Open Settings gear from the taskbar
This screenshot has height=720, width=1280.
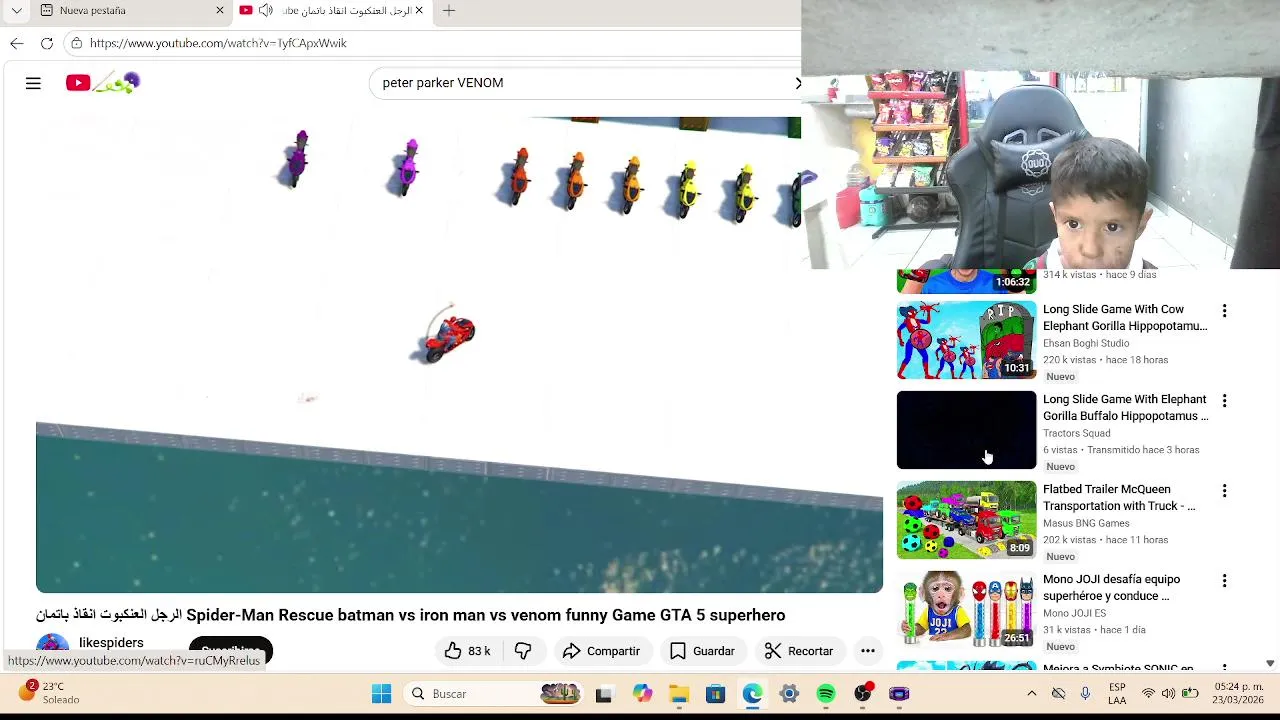pos(789,694)
